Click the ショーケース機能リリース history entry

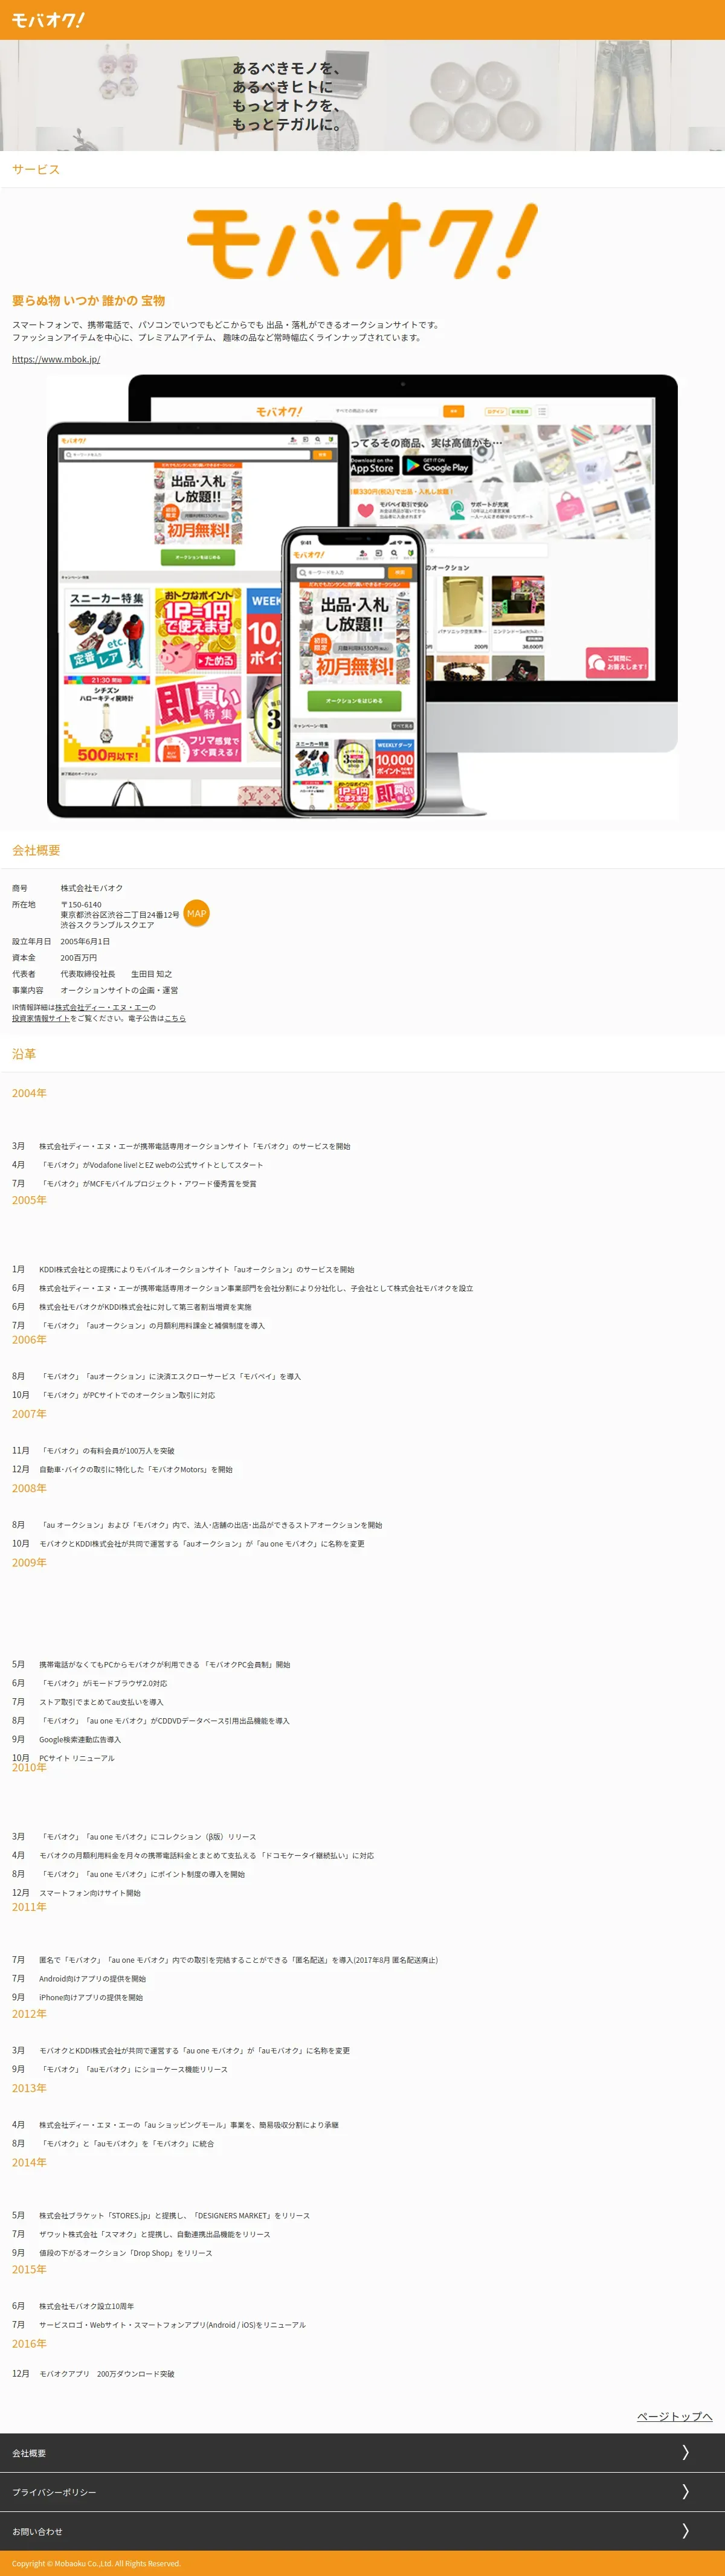(134, 2069)
